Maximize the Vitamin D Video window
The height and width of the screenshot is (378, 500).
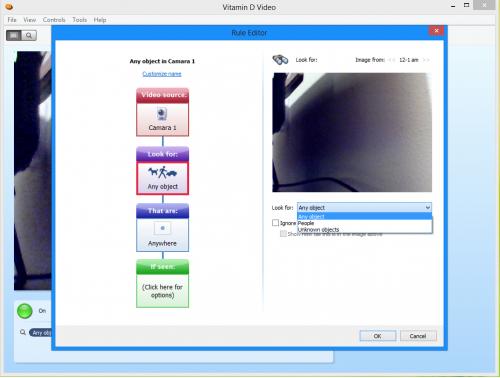point(467,5)
